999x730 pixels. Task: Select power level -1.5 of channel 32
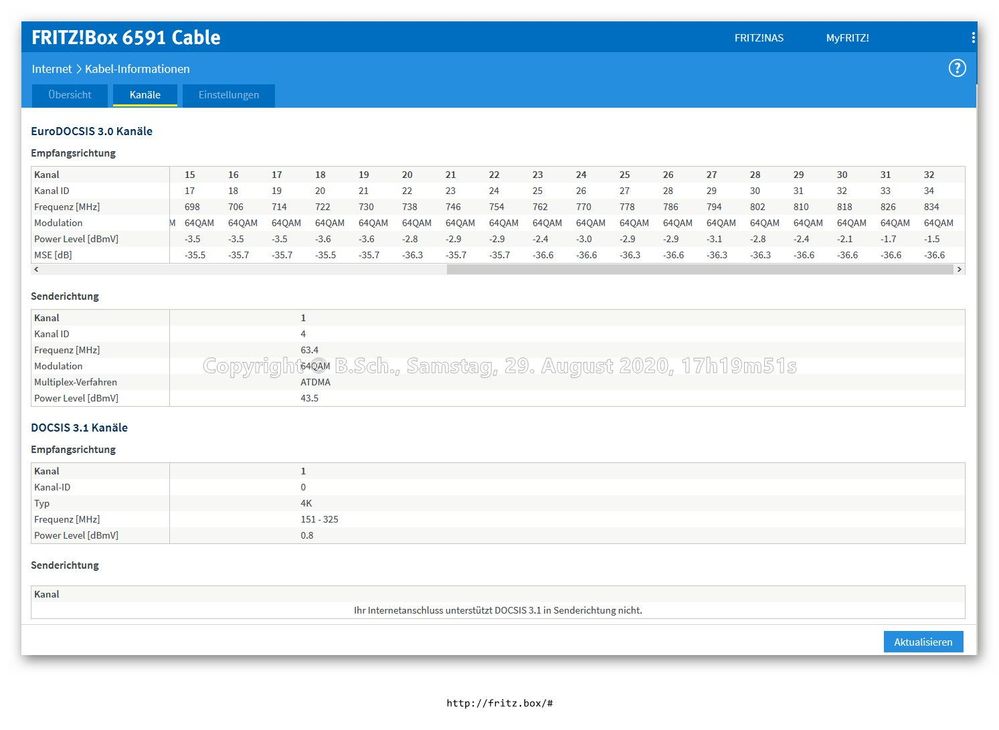click(x=931, y=239)
